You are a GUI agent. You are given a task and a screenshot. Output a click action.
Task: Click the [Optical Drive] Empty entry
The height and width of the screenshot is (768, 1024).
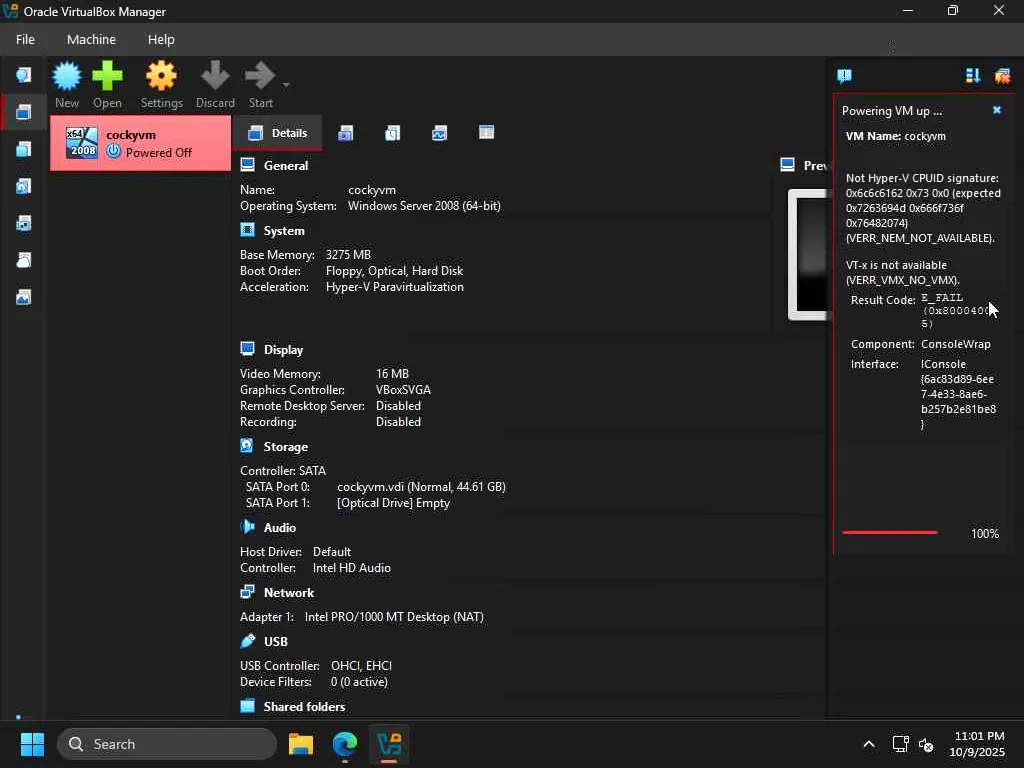pos(393,504)
